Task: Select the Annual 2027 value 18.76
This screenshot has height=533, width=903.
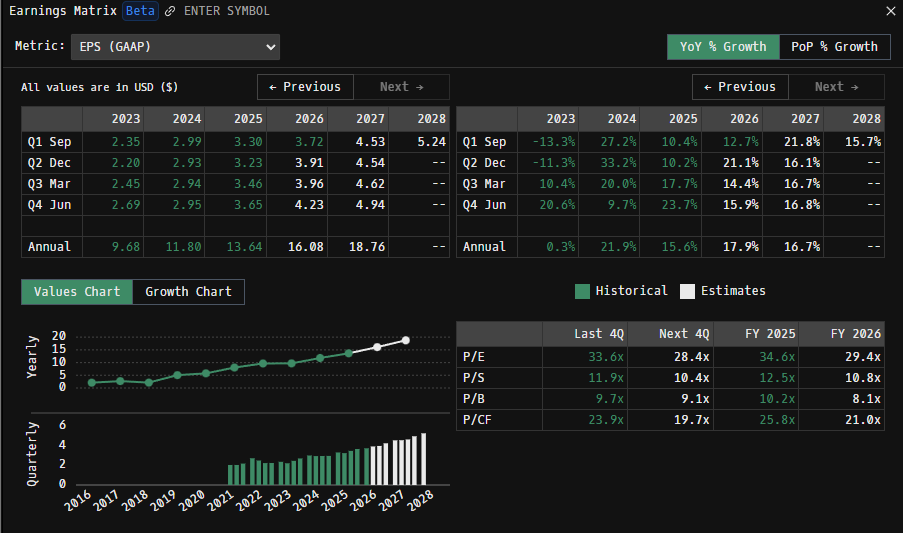Action: (365, 247)
